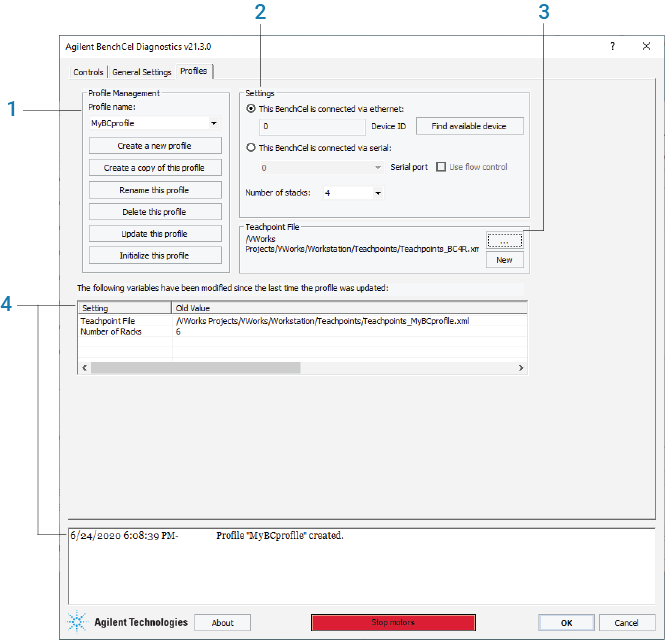This screenshot has width=669, height=640.
Task: Confirm with the OK button
Action: (567, 623)
